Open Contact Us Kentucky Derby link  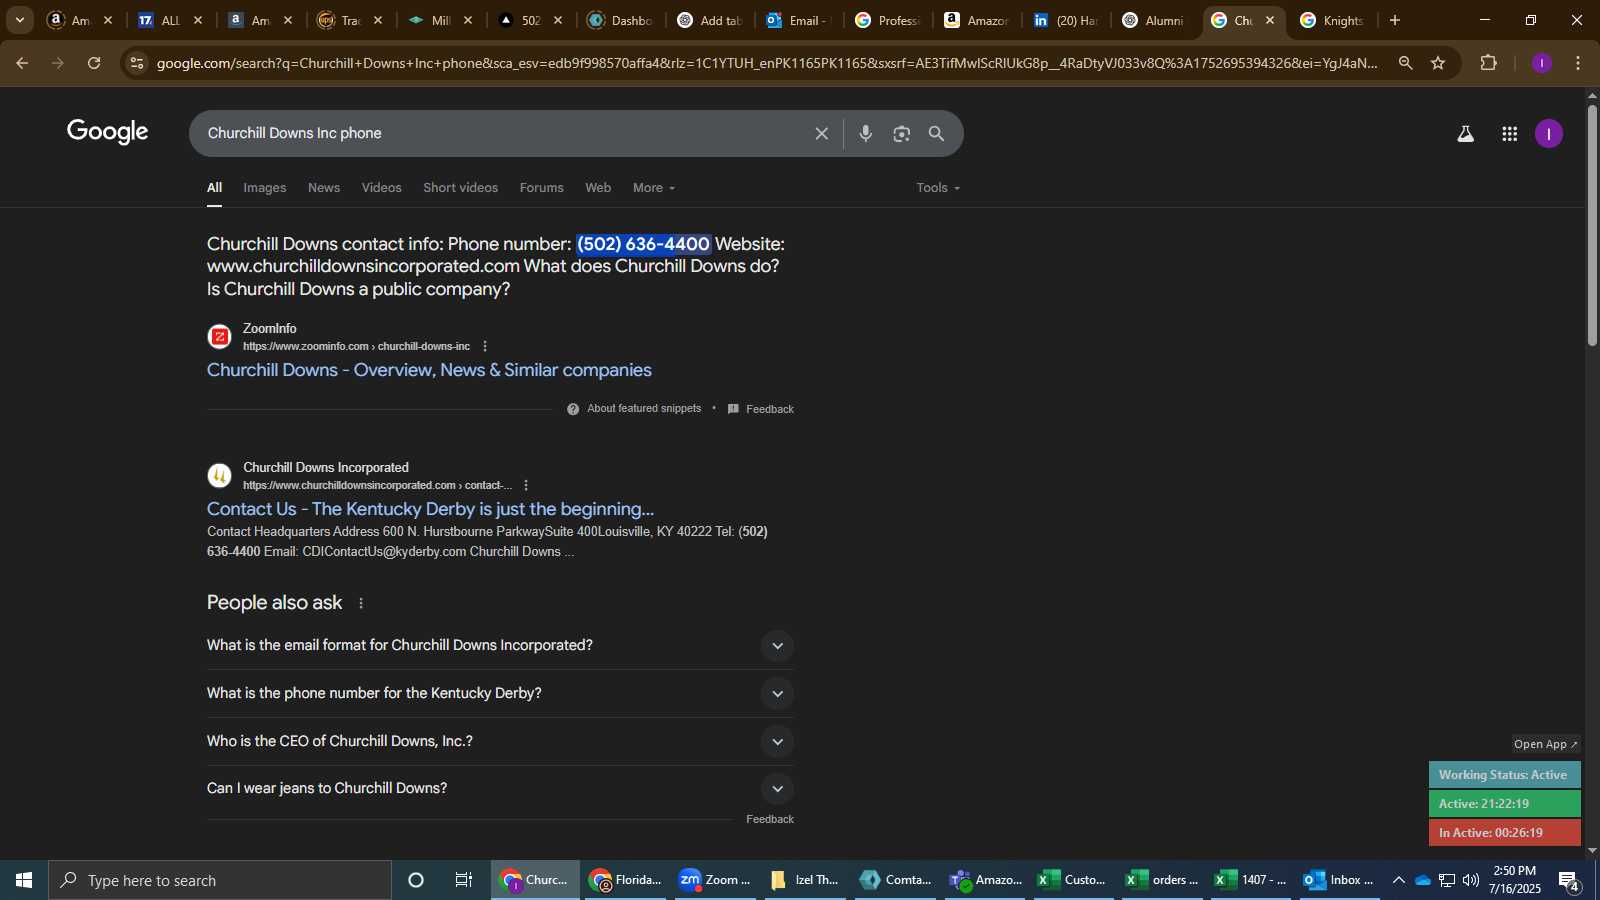(x=430, y=509)
